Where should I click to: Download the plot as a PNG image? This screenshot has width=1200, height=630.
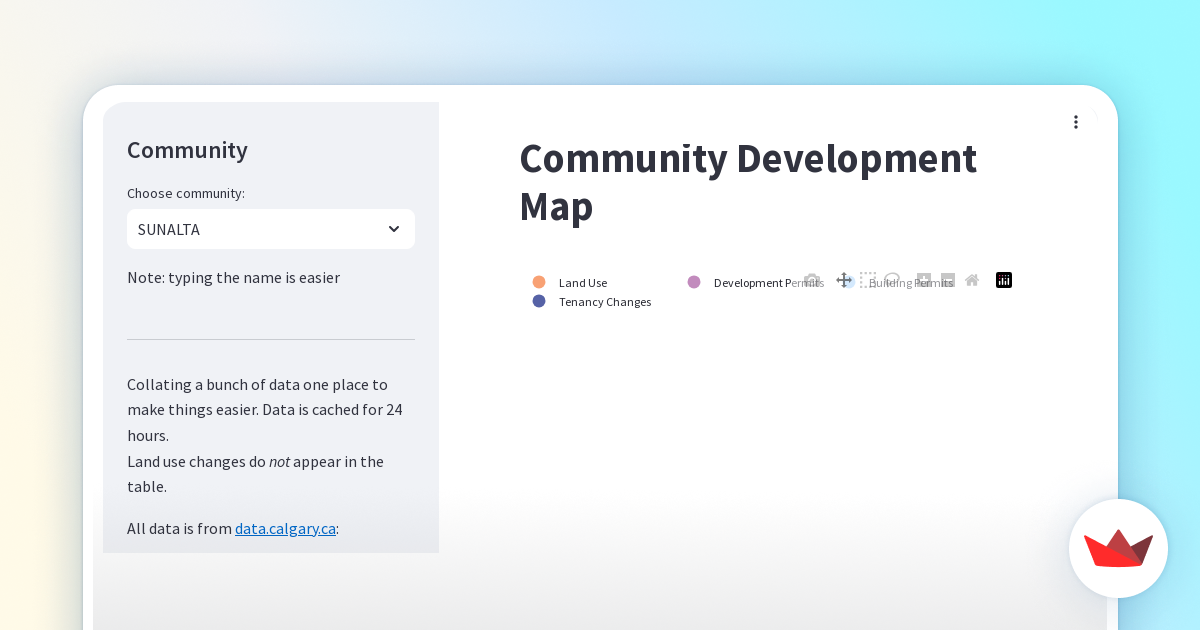click(x=812, y=280)
